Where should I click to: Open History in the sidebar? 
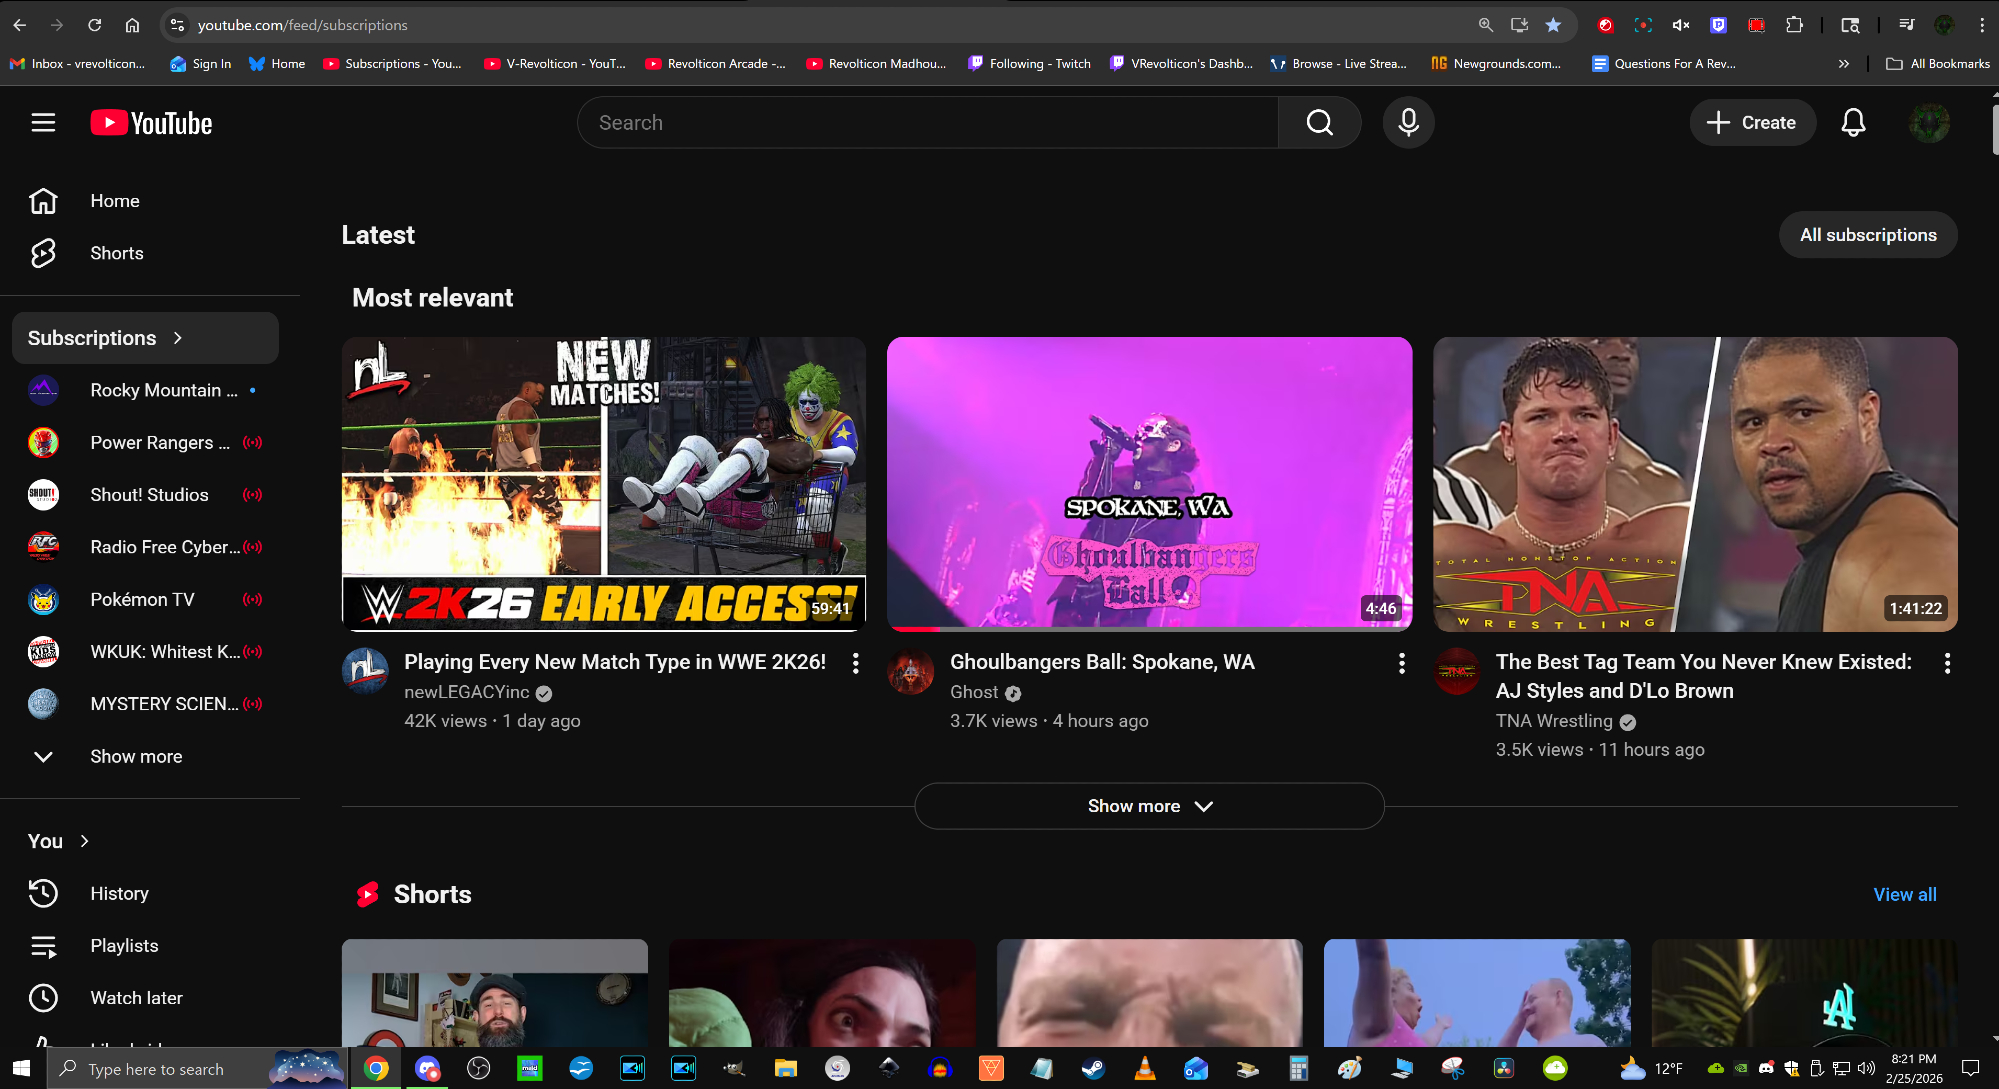119,893
